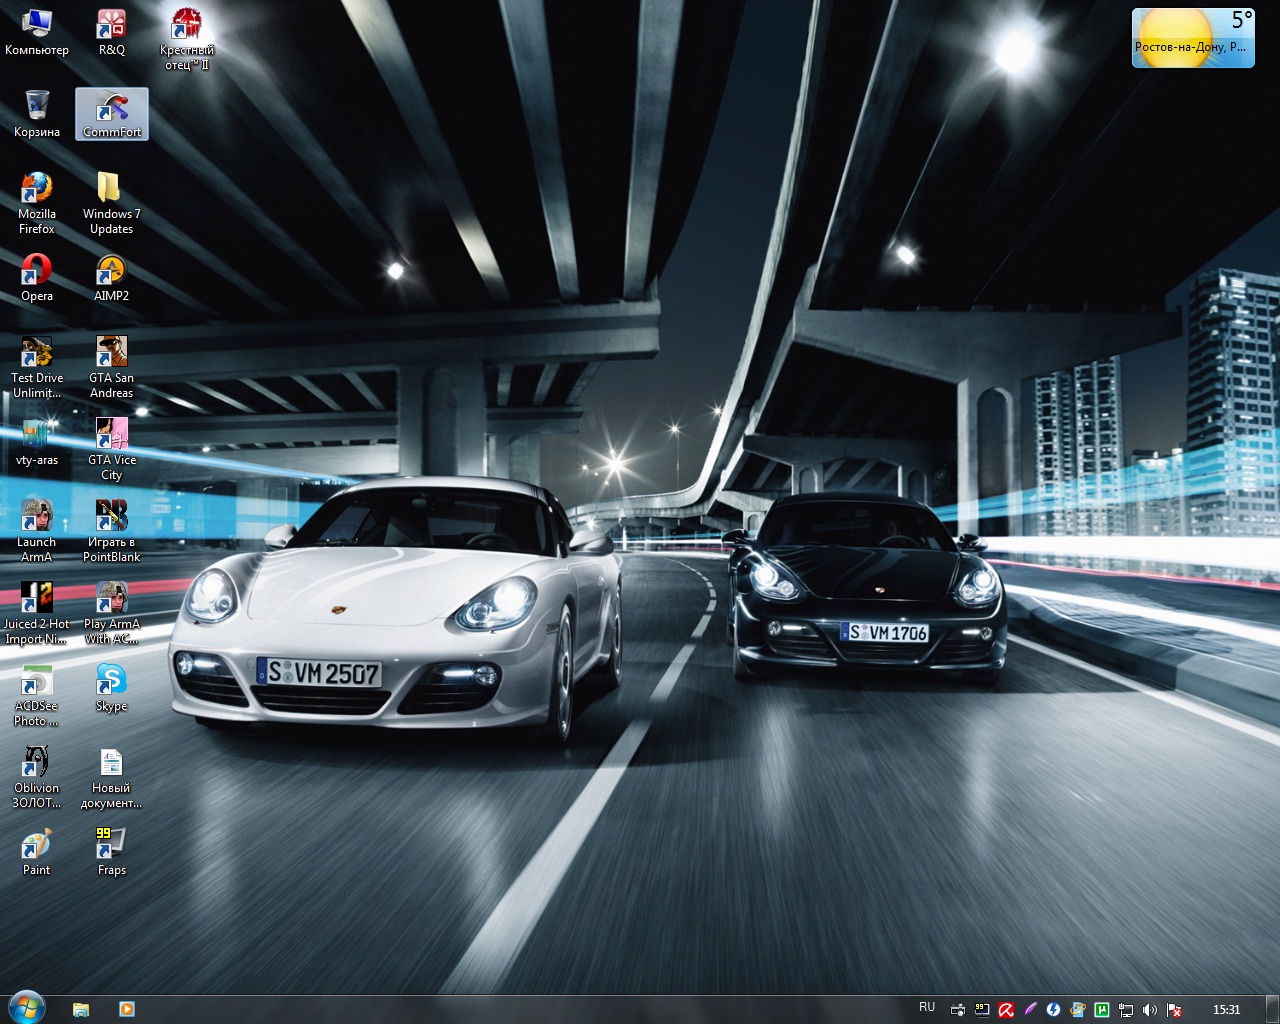Open the uTorrent tray icon
The height and width of the screenshot is (1024, 1280).
pyautogui.click(x=1102, y=1010)
